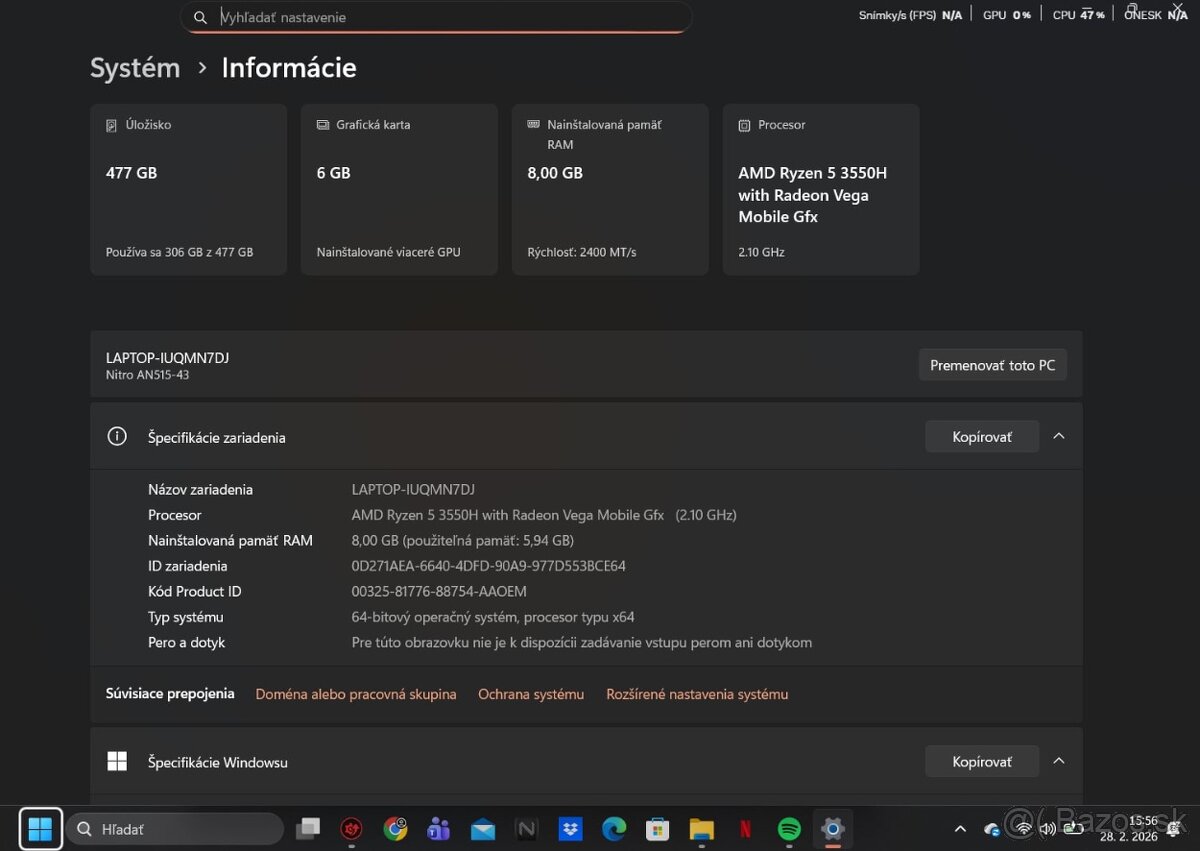
Task: Open the Start menu
Action: coord(40,829)
